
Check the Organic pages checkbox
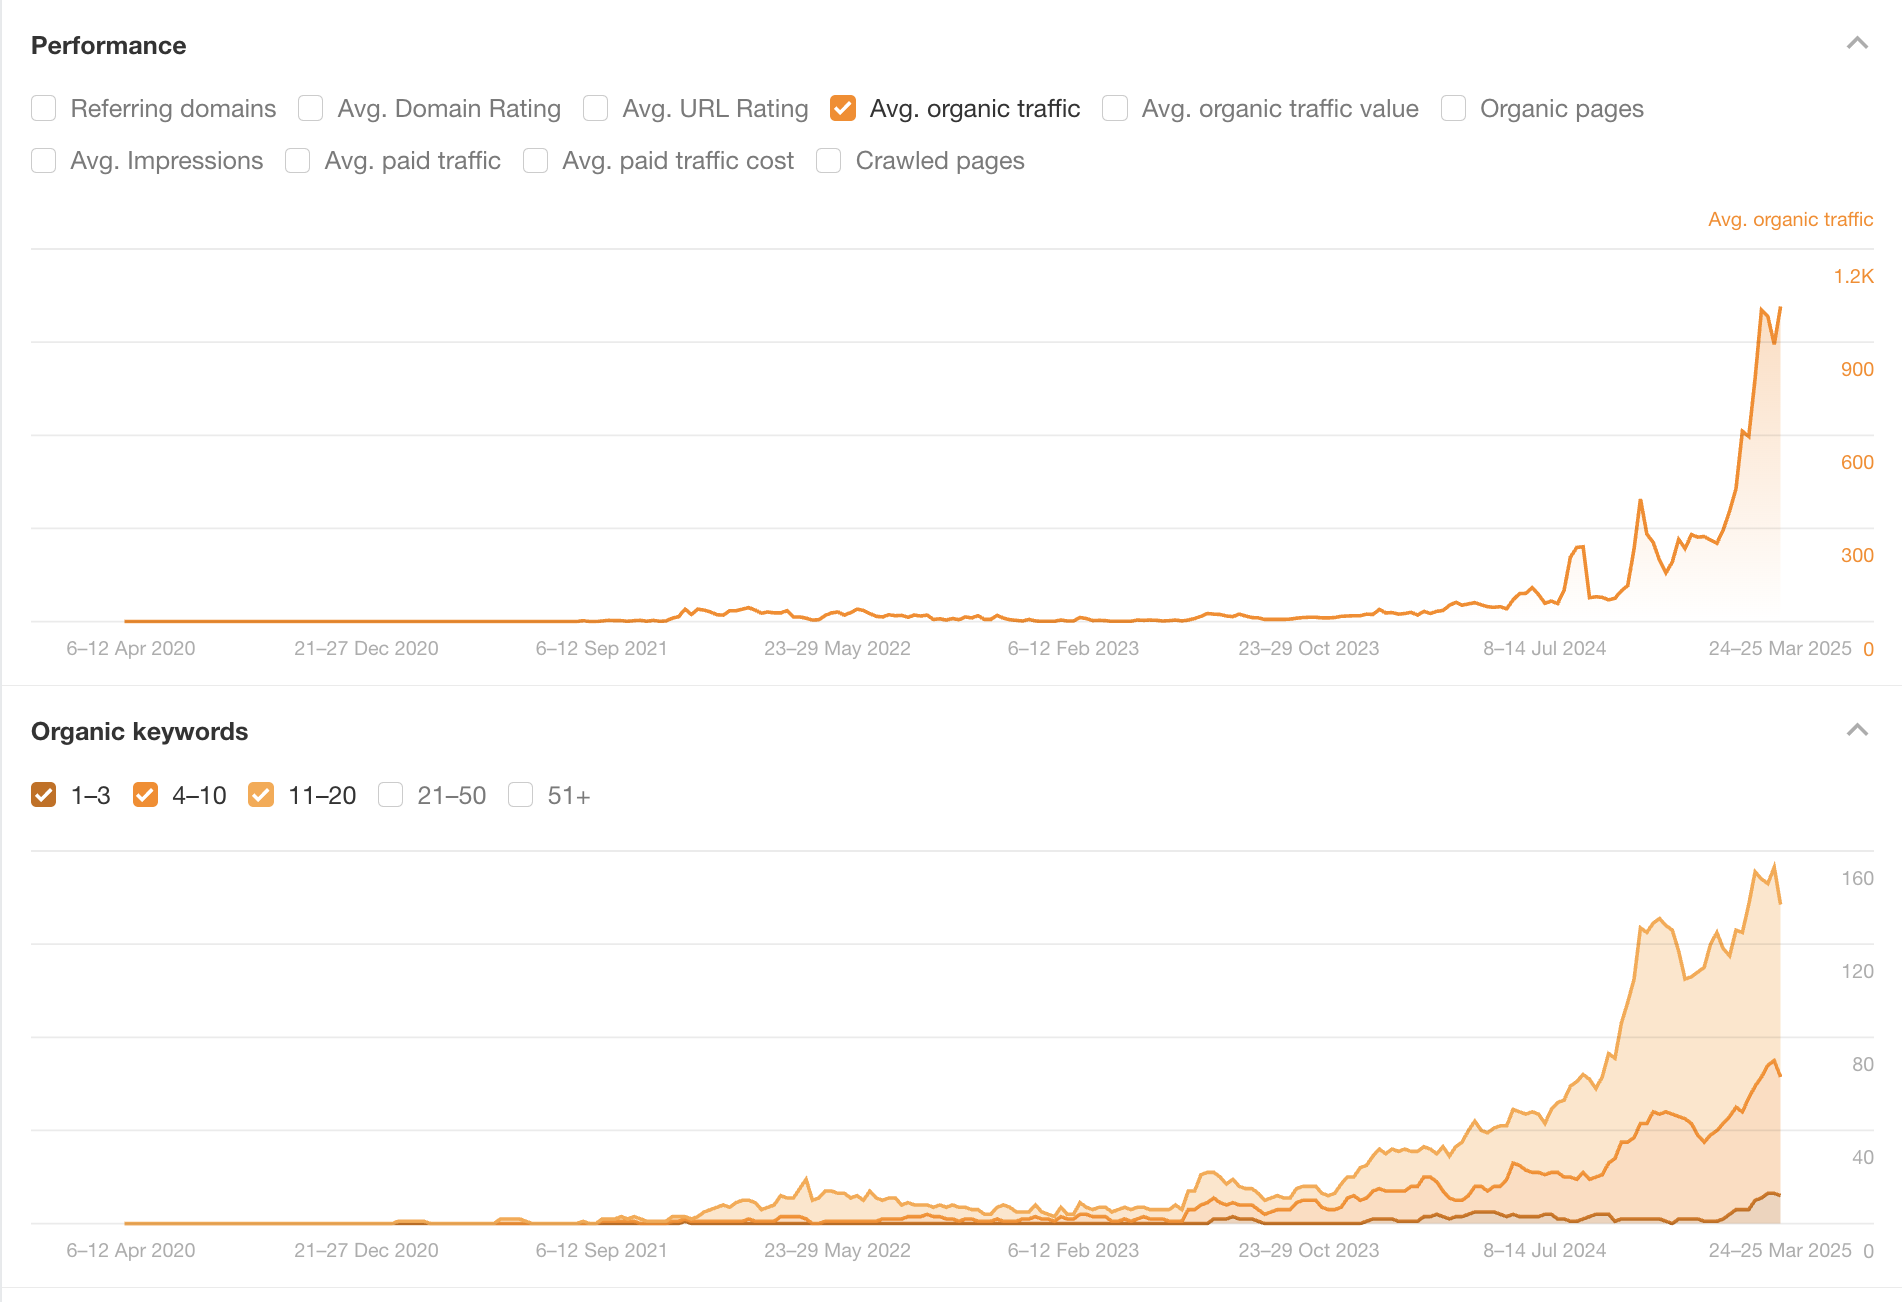click(1453, 108)
